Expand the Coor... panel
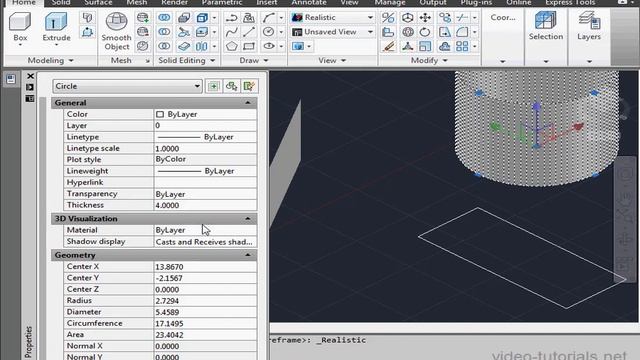 503,61
